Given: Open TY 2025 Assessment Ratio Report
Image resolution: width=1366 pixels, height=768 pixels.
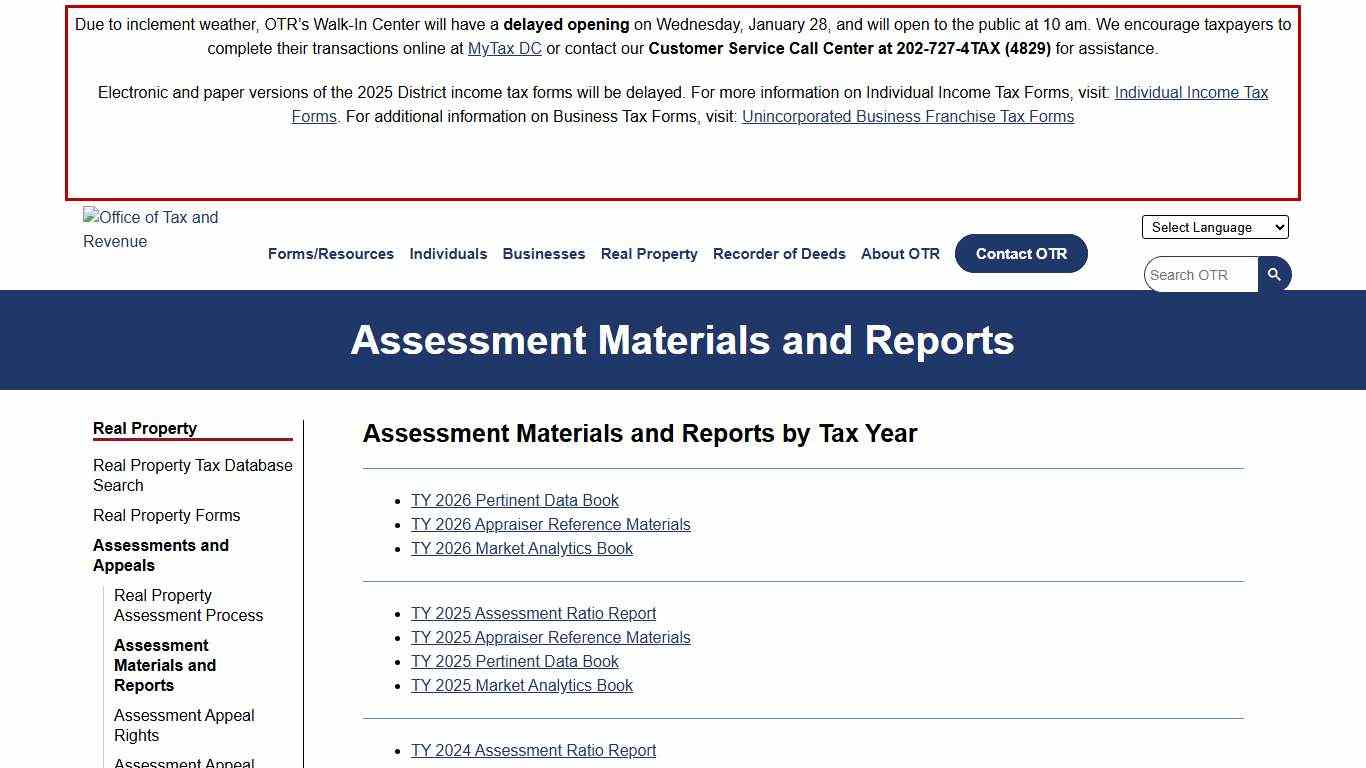Looking at the screenshot, I should point(534,613).
